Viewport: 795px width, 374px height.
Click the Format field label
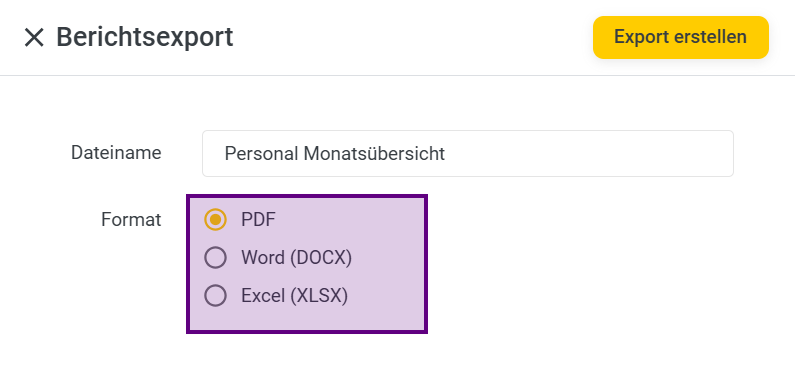[131, 219]
